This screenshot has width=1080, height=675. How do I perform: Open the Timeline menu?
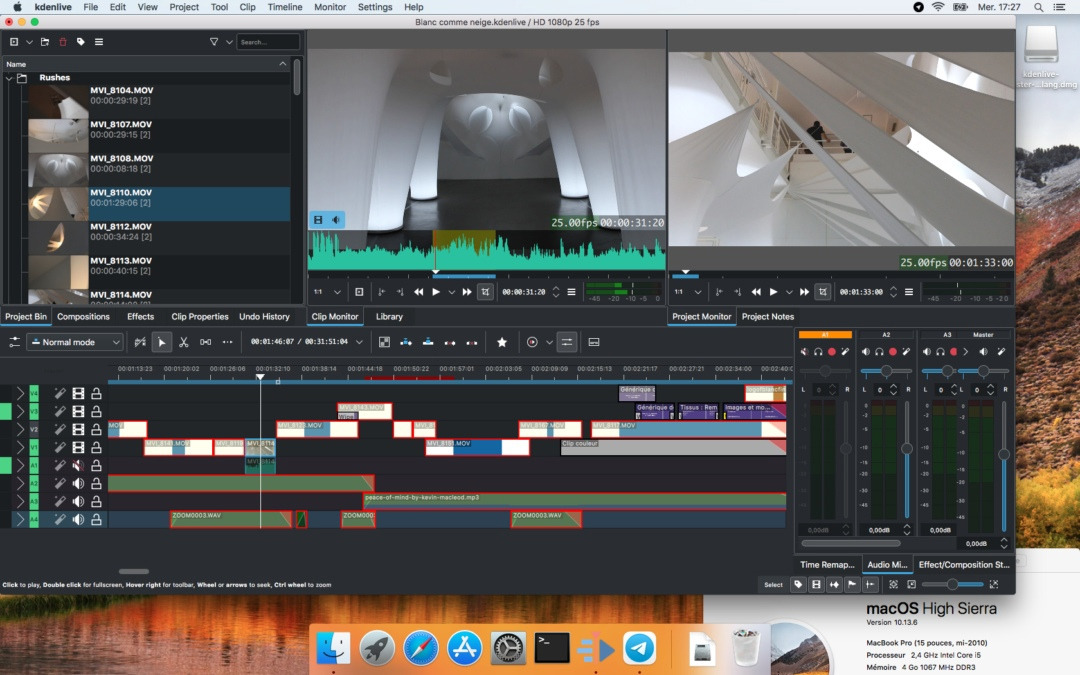click(284, 7)
